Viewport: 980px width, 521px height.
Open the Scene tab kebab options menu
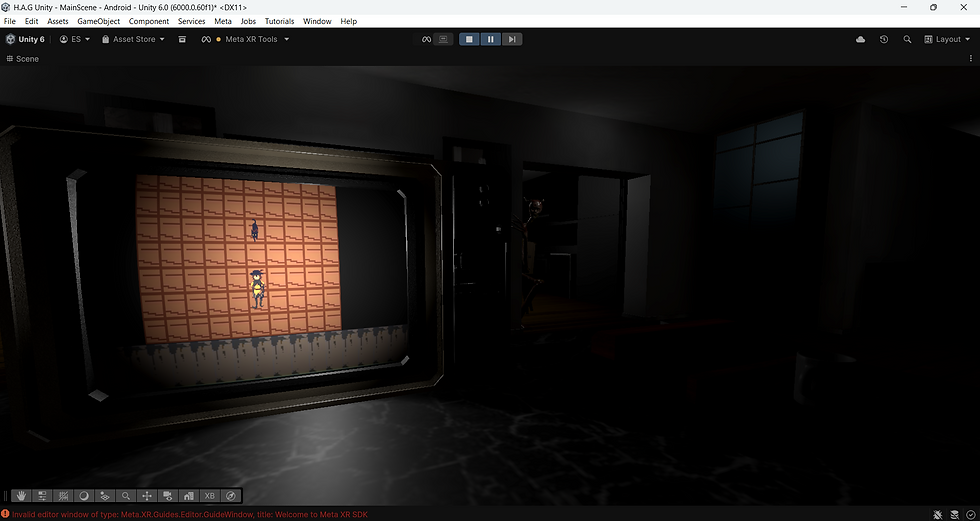coord(971,58)
